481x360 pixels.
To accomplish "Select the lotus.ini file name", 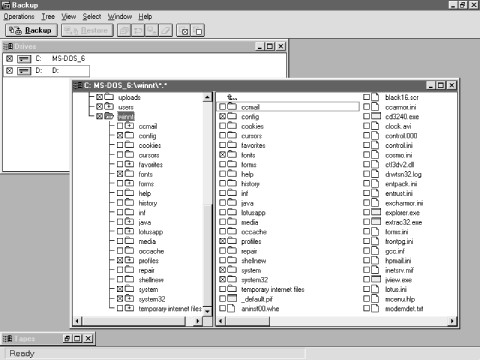I will (396, 289).
